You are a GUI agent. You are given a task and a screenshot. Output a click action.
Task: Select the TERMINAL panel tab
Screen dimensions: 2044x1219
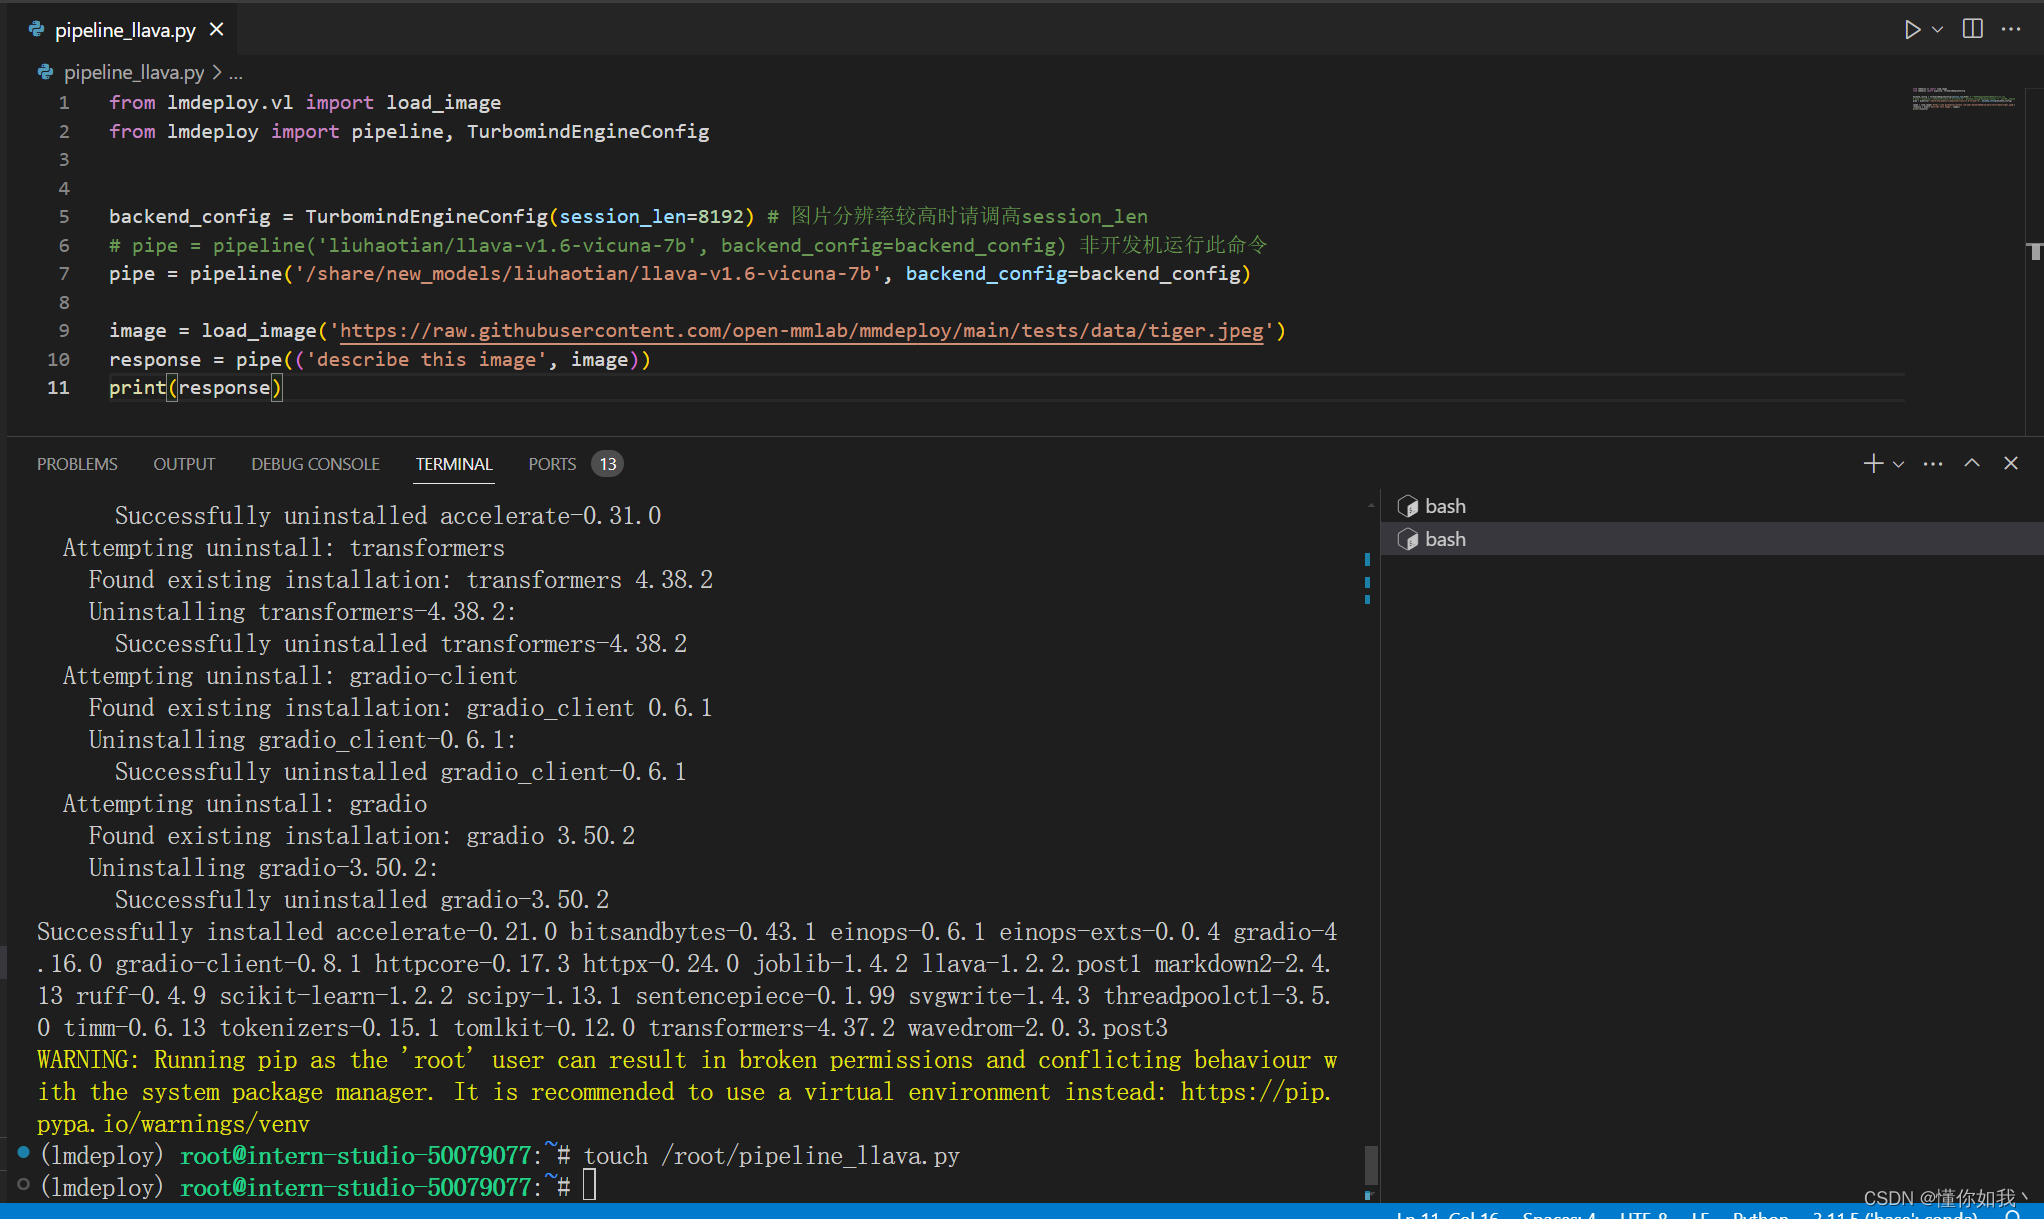(x=454, y=464)
